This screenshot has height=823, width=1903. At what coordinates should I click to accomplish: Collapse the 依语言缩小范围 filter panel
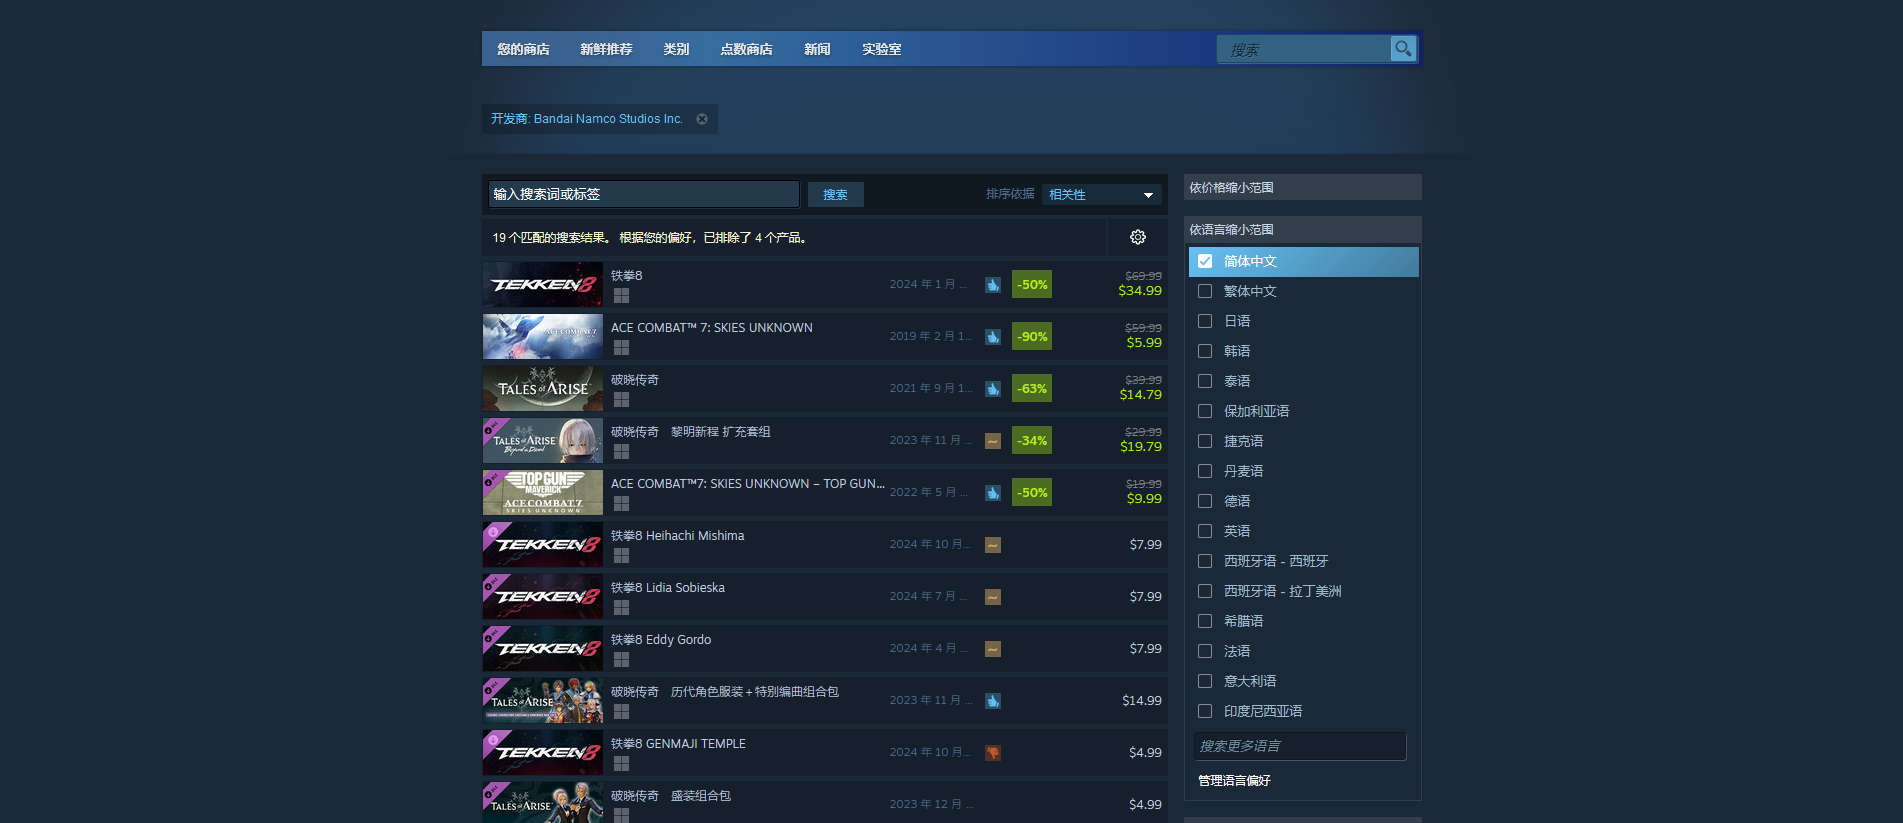(1302, 230)
